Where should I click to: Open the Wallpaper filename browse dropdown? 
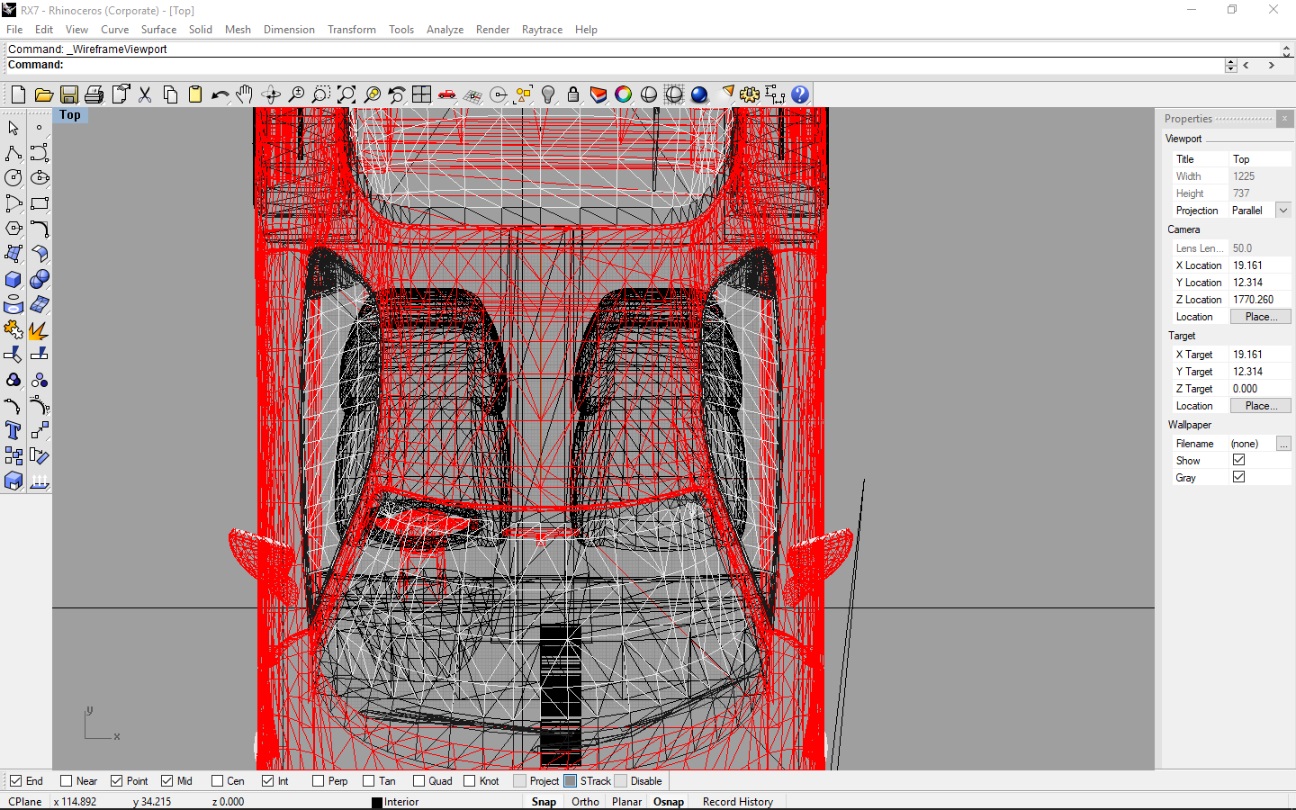pyautogui.click(x=1284, y=443)
